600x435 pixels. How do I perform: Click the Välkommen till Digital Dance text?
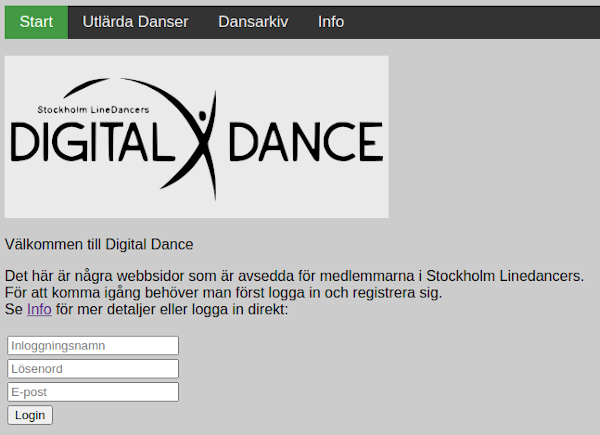coord(99,244)
